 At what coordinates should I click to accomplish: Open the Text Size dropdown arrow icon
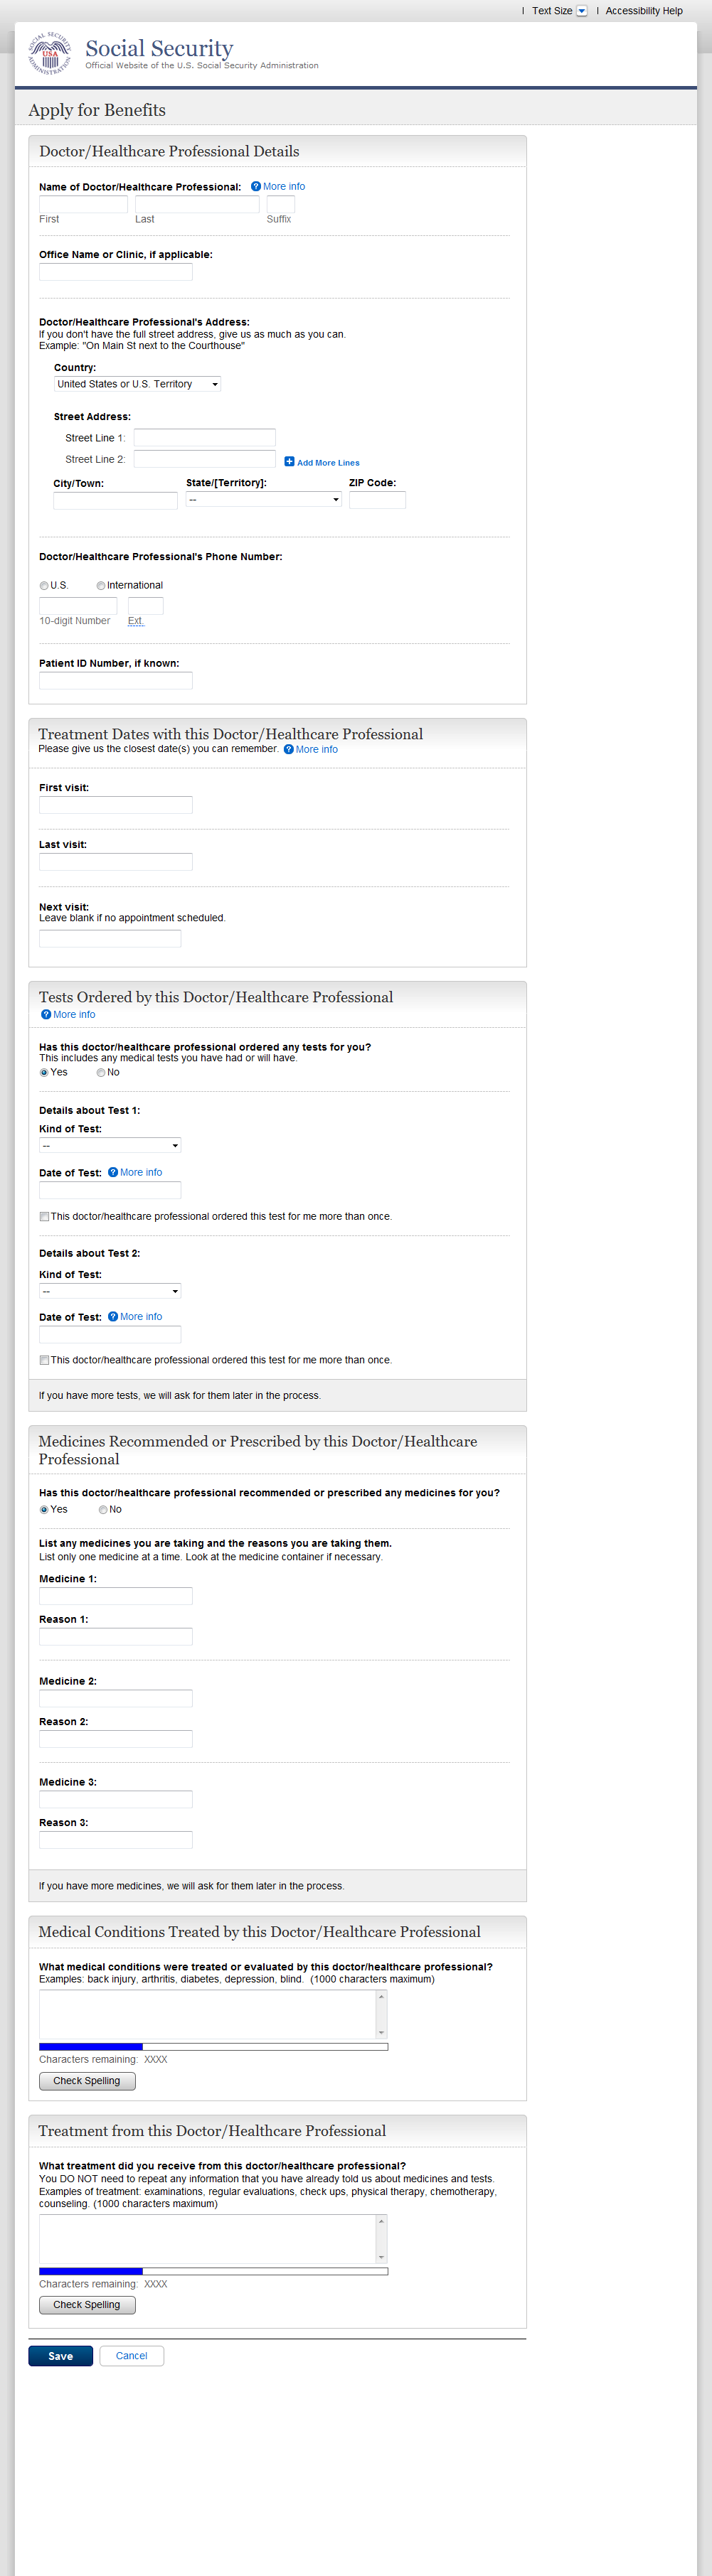coord(582,11)
